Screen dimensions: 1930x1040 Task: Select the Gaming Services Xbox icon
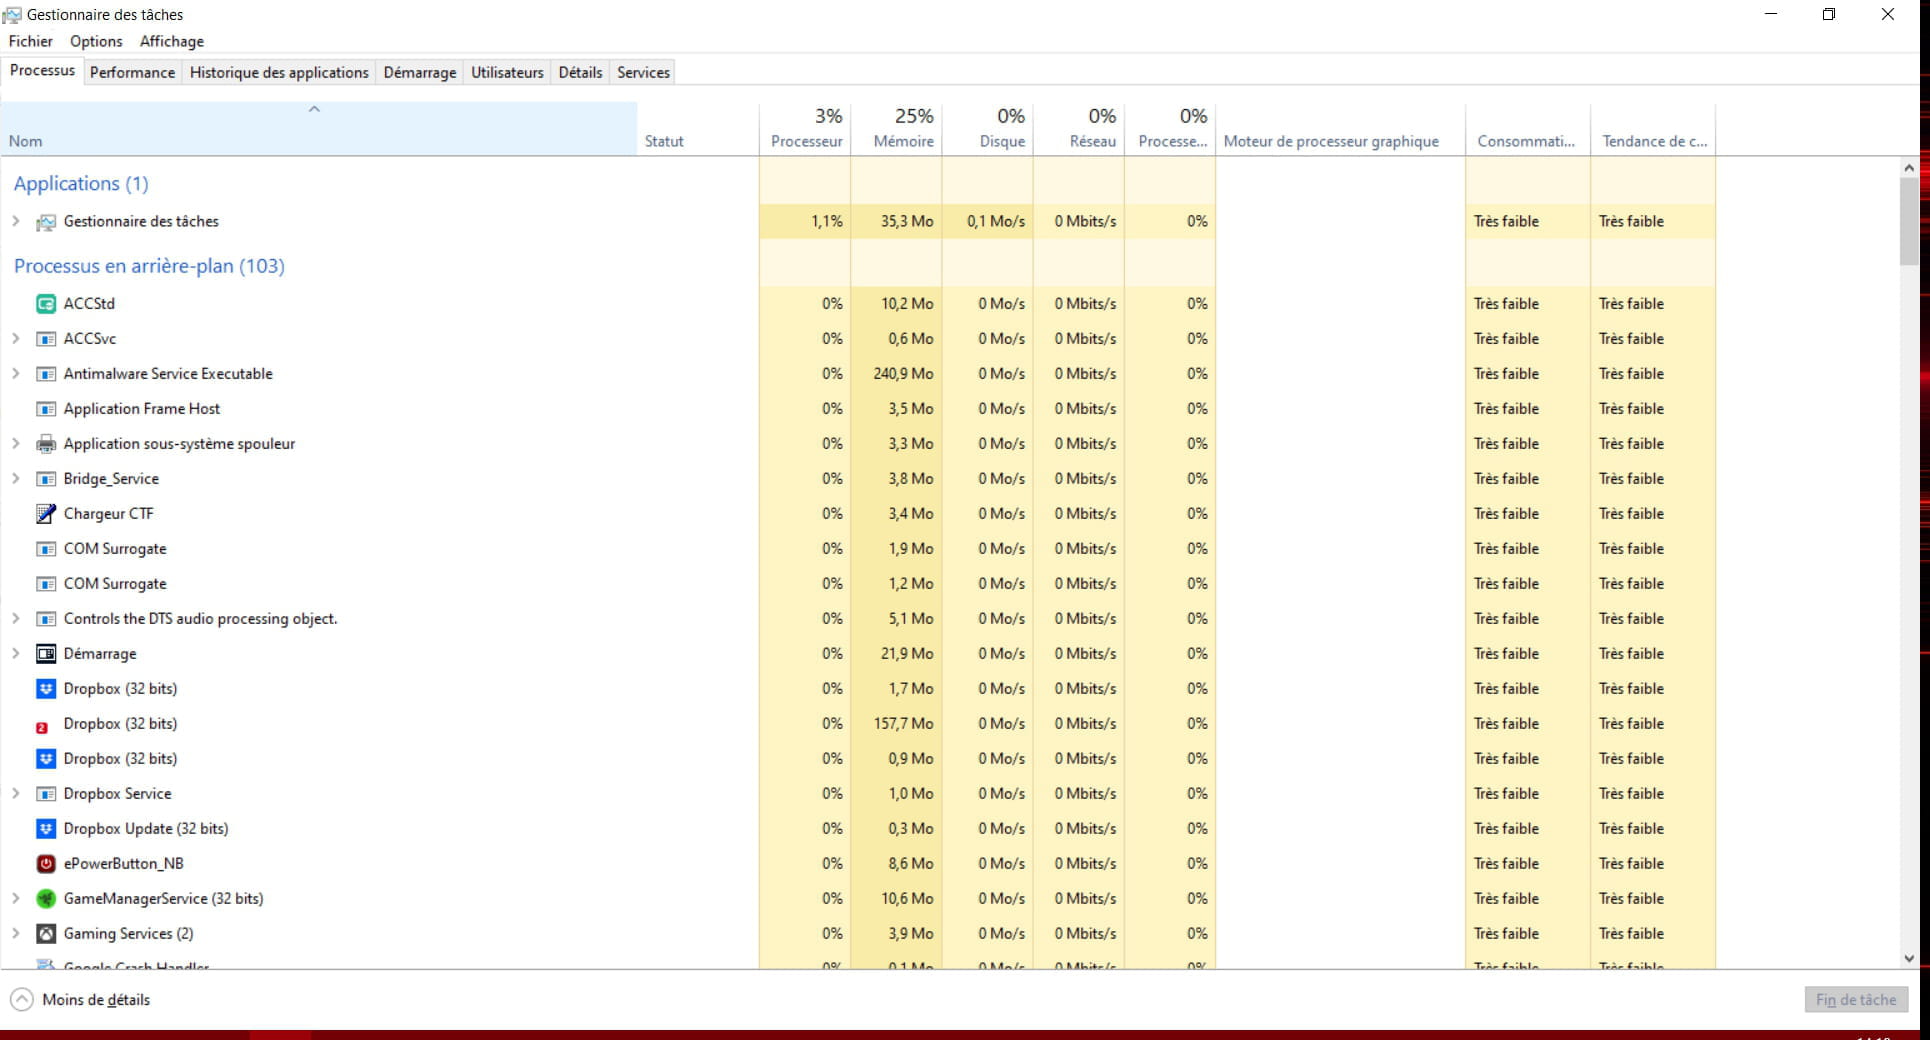(x=46, y=934)
